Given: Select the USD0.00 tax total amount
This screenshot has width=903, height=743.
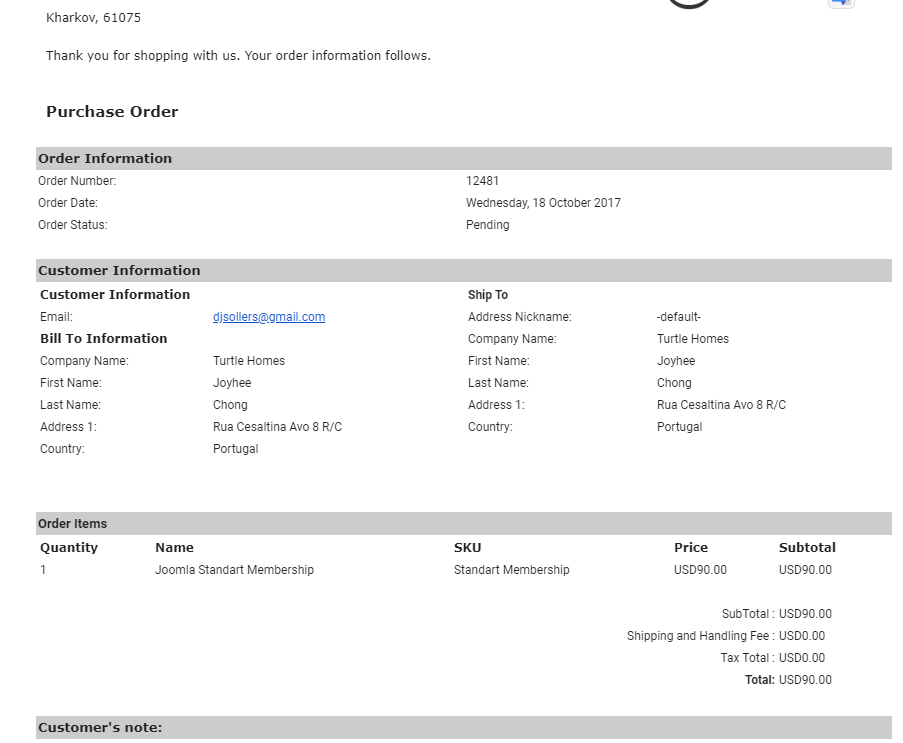Looking at the screenshot, I should (802, 658).
